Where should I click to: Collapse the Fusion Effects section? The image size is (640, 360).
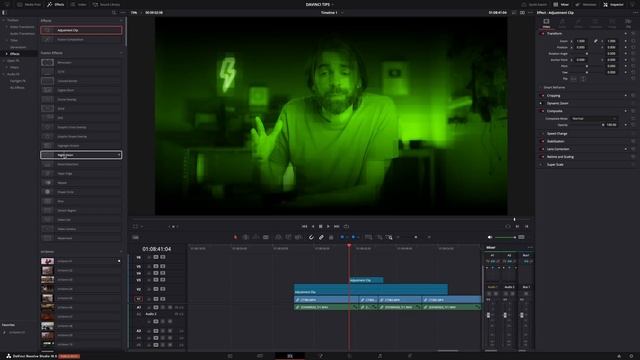click(121, 53)
